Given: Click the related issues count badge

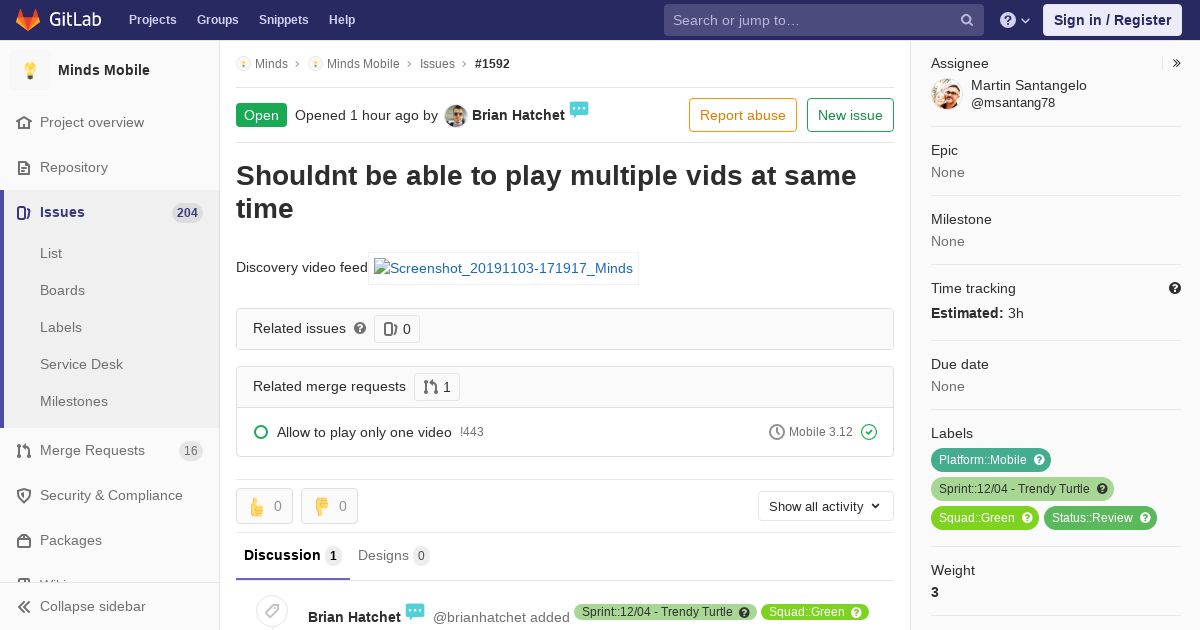Looking at the screenshot, I should coord(397,329).
